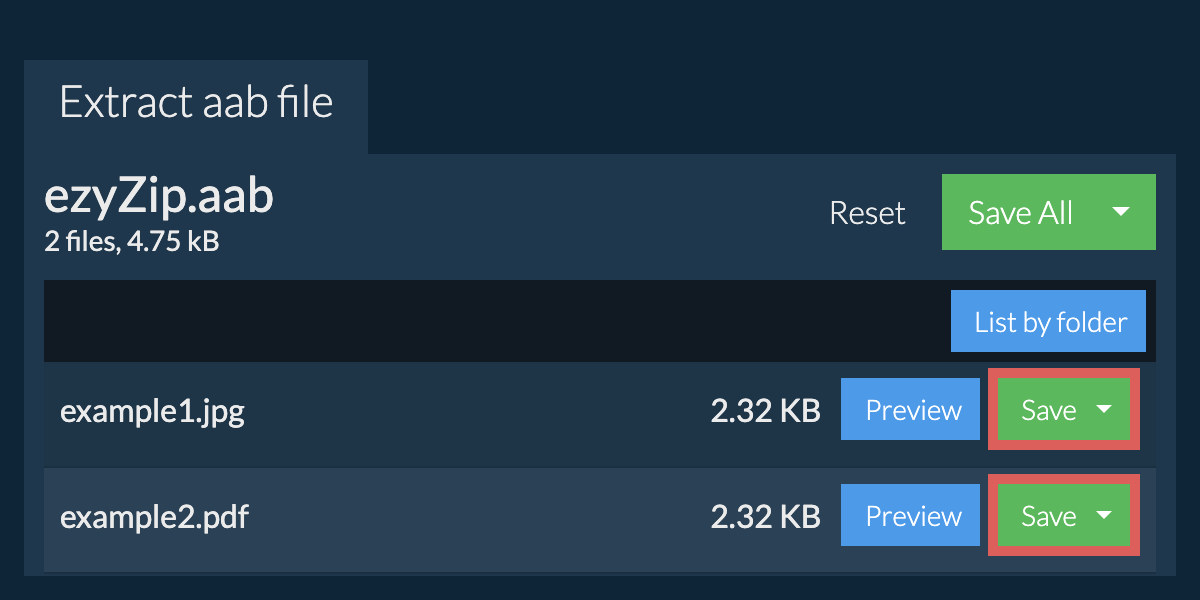Preview the example1.jpg file

click(913, 410)
